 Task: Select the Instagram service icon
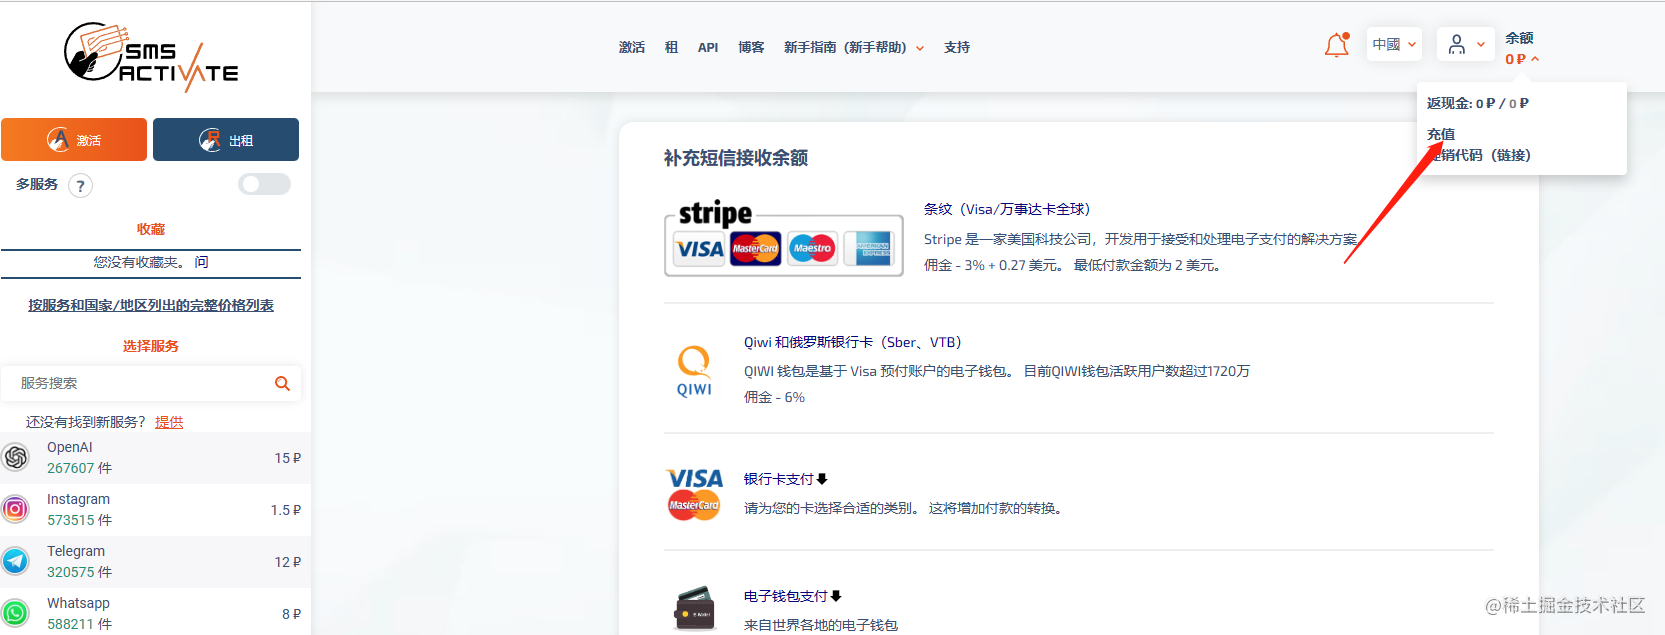pos(15,510)
